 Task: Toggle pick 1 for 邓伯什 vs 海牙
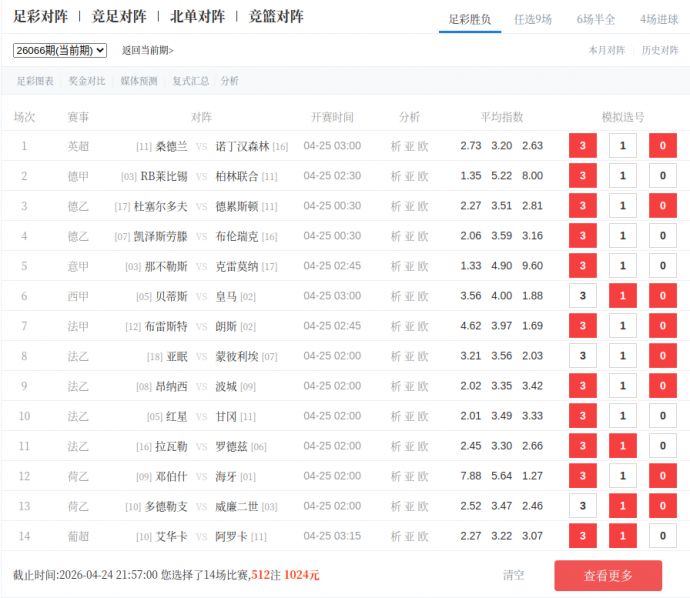623,476
